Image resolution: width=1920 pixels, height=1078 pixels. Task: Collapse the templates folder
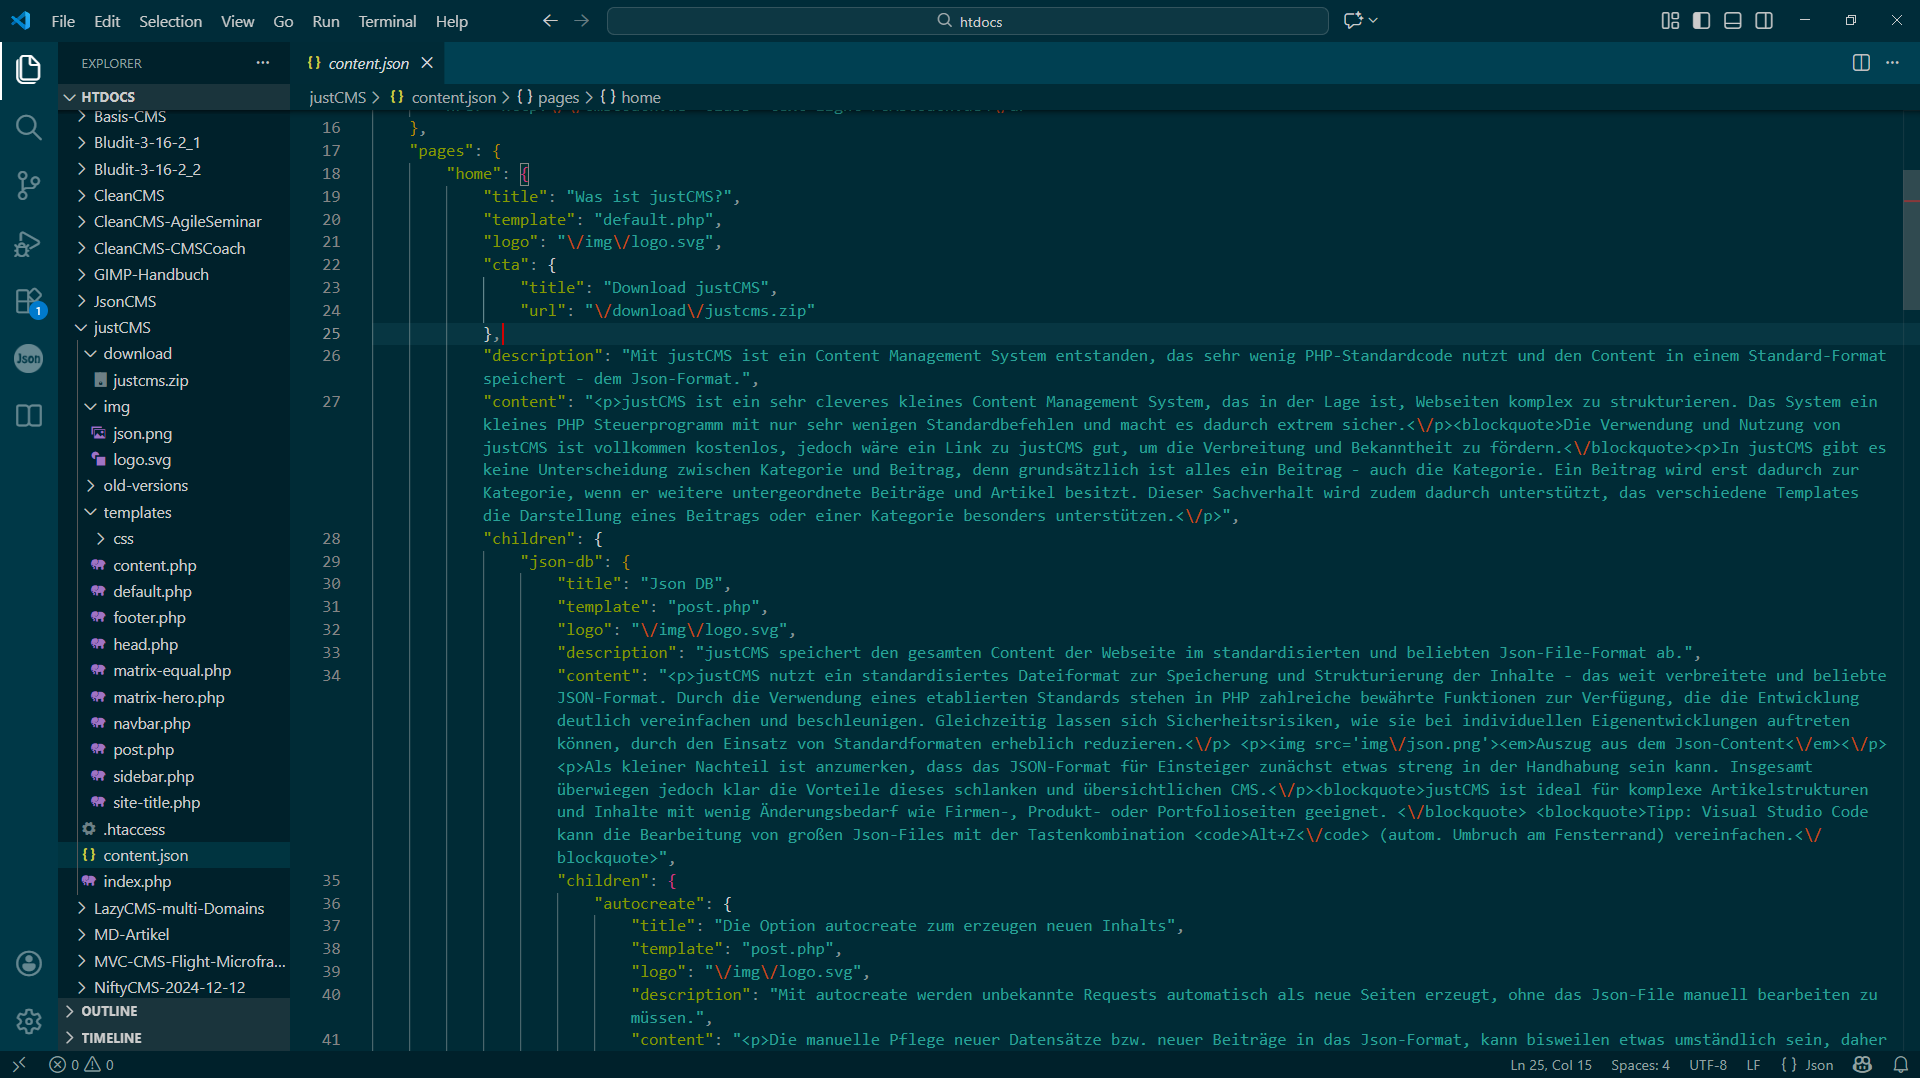pos(137,512)
